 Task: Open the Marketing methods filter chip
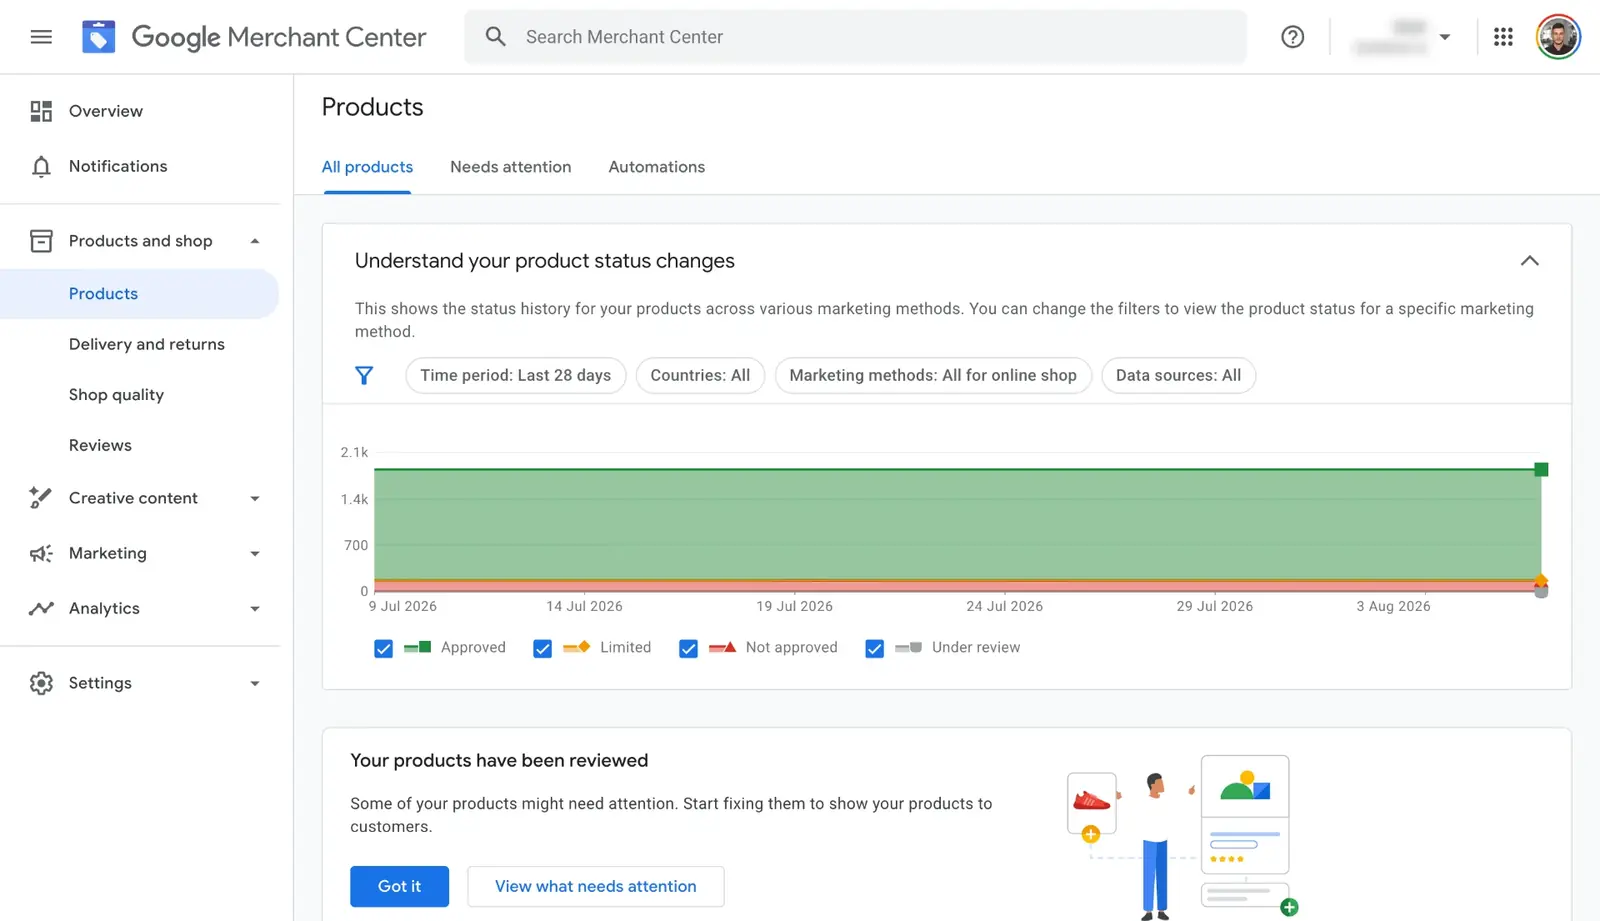pos(933,375)
